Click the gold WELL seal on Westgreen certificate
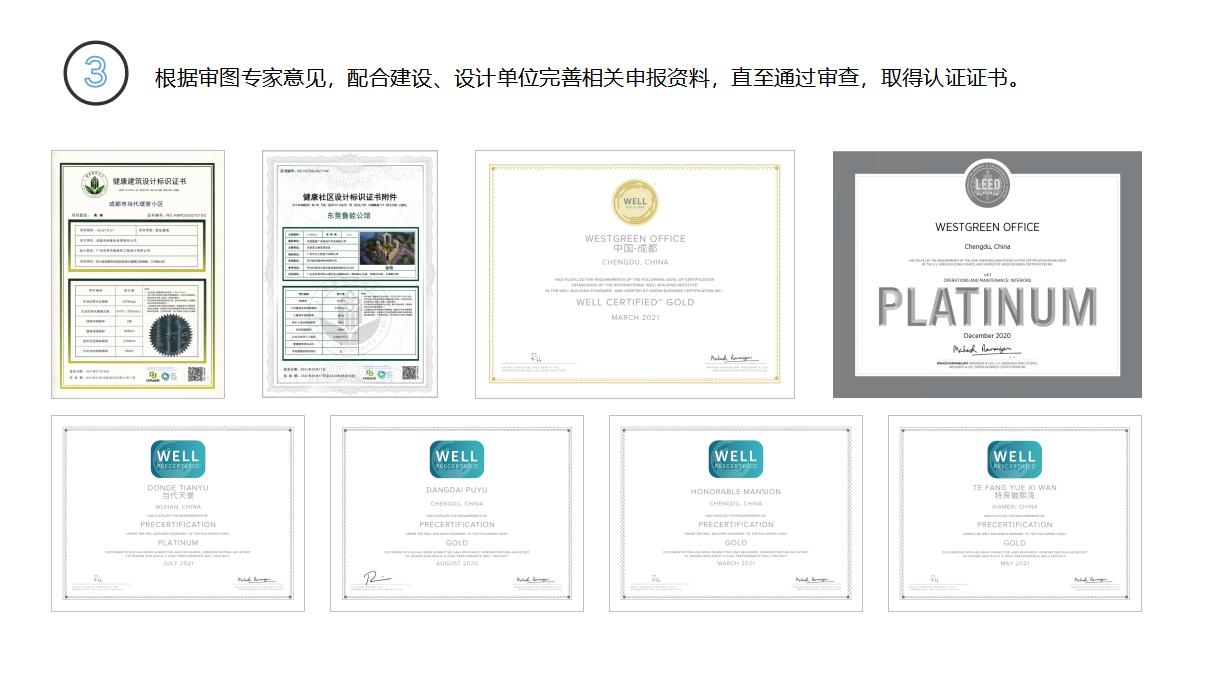 pos(634,202)
